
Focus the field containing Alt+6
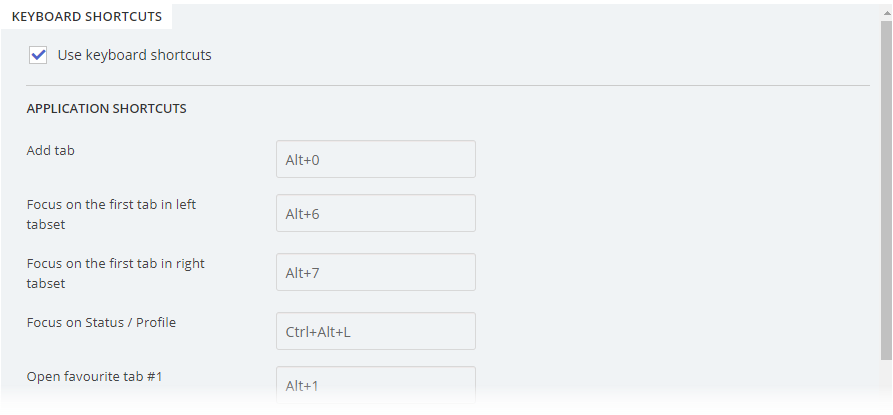click(375, 213)
